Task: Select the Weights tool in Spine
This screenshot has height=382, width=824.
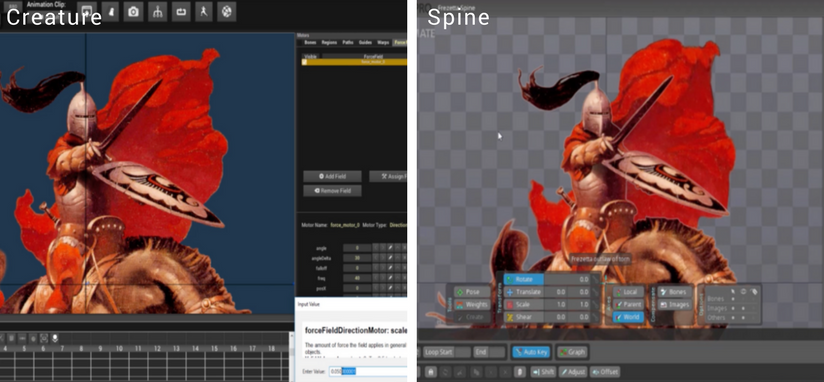Action: [x=471, y=305]
